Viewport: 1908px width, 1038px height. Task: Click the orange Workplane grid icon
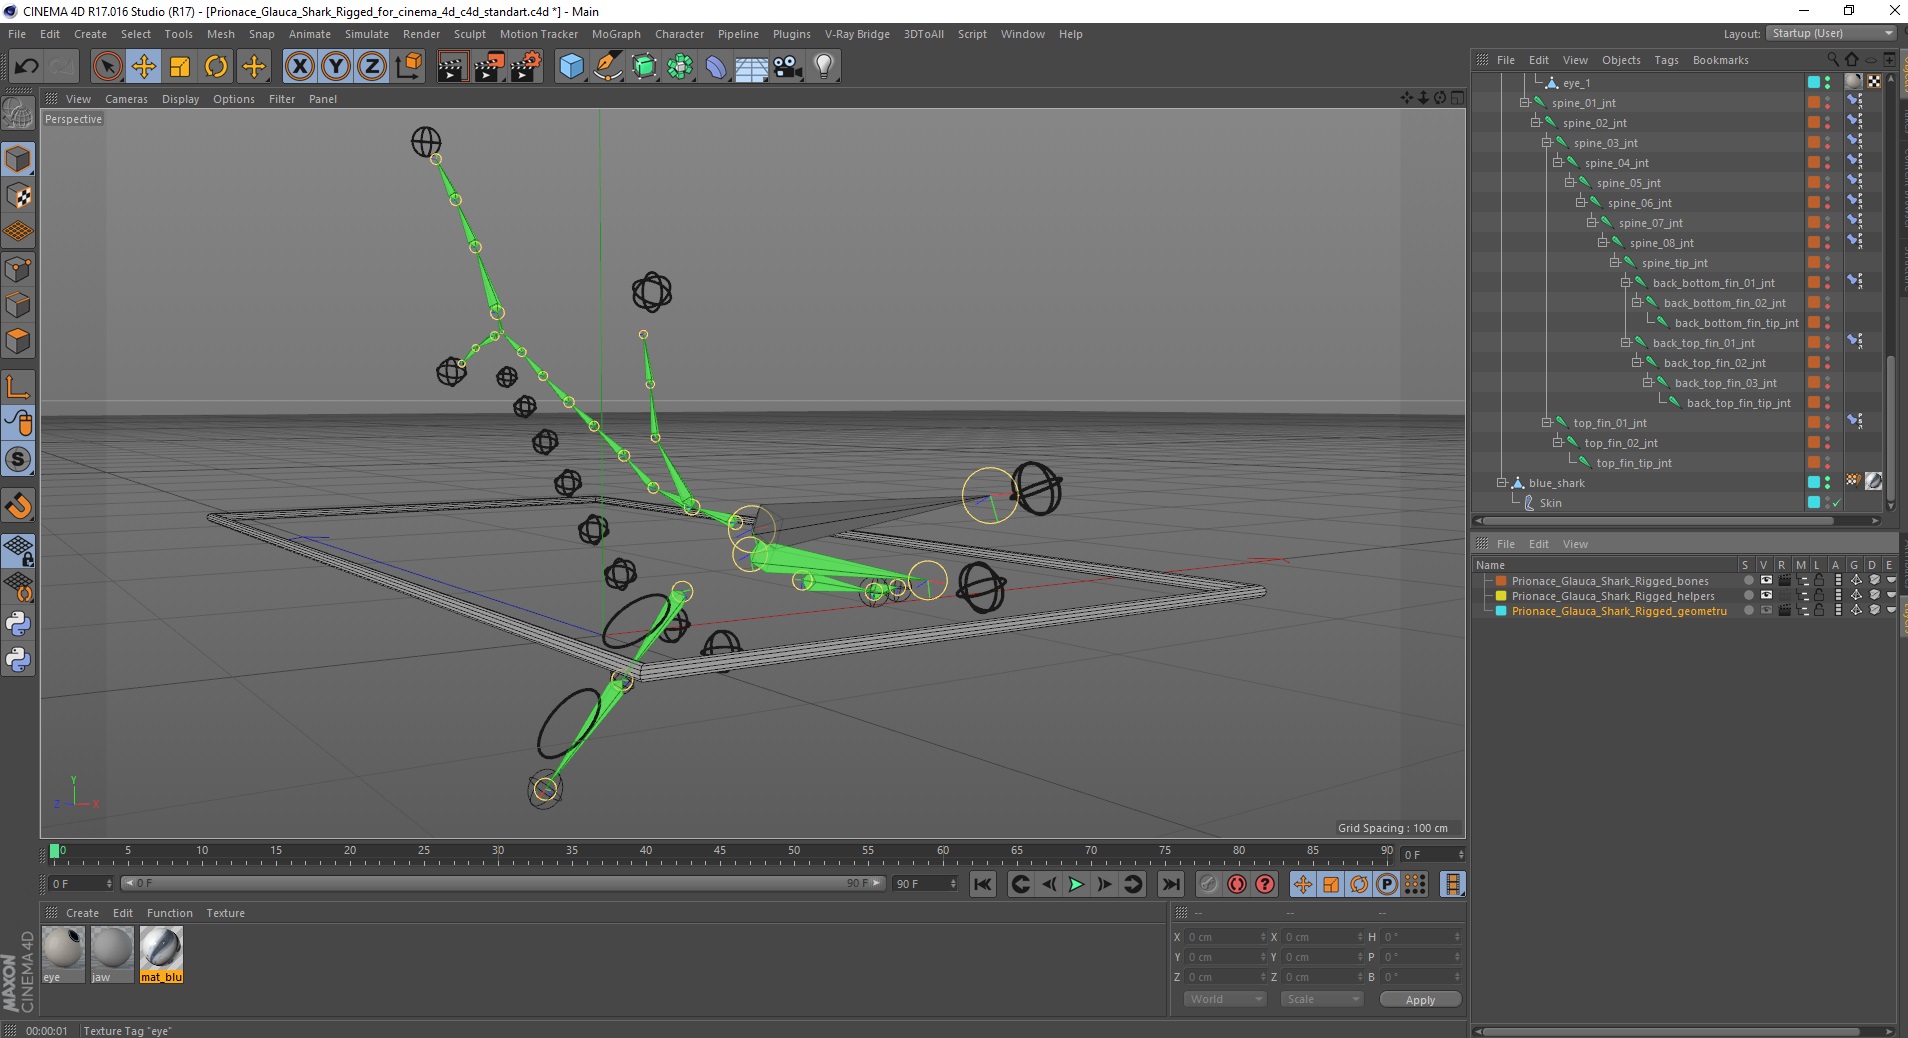[18, 232]
